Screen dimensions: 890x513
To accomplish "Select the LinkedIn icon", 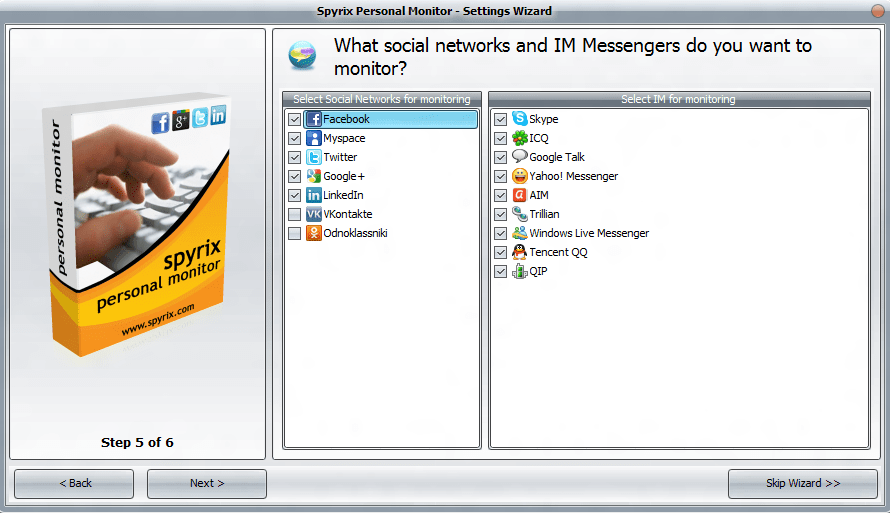I will pos(314,195).
